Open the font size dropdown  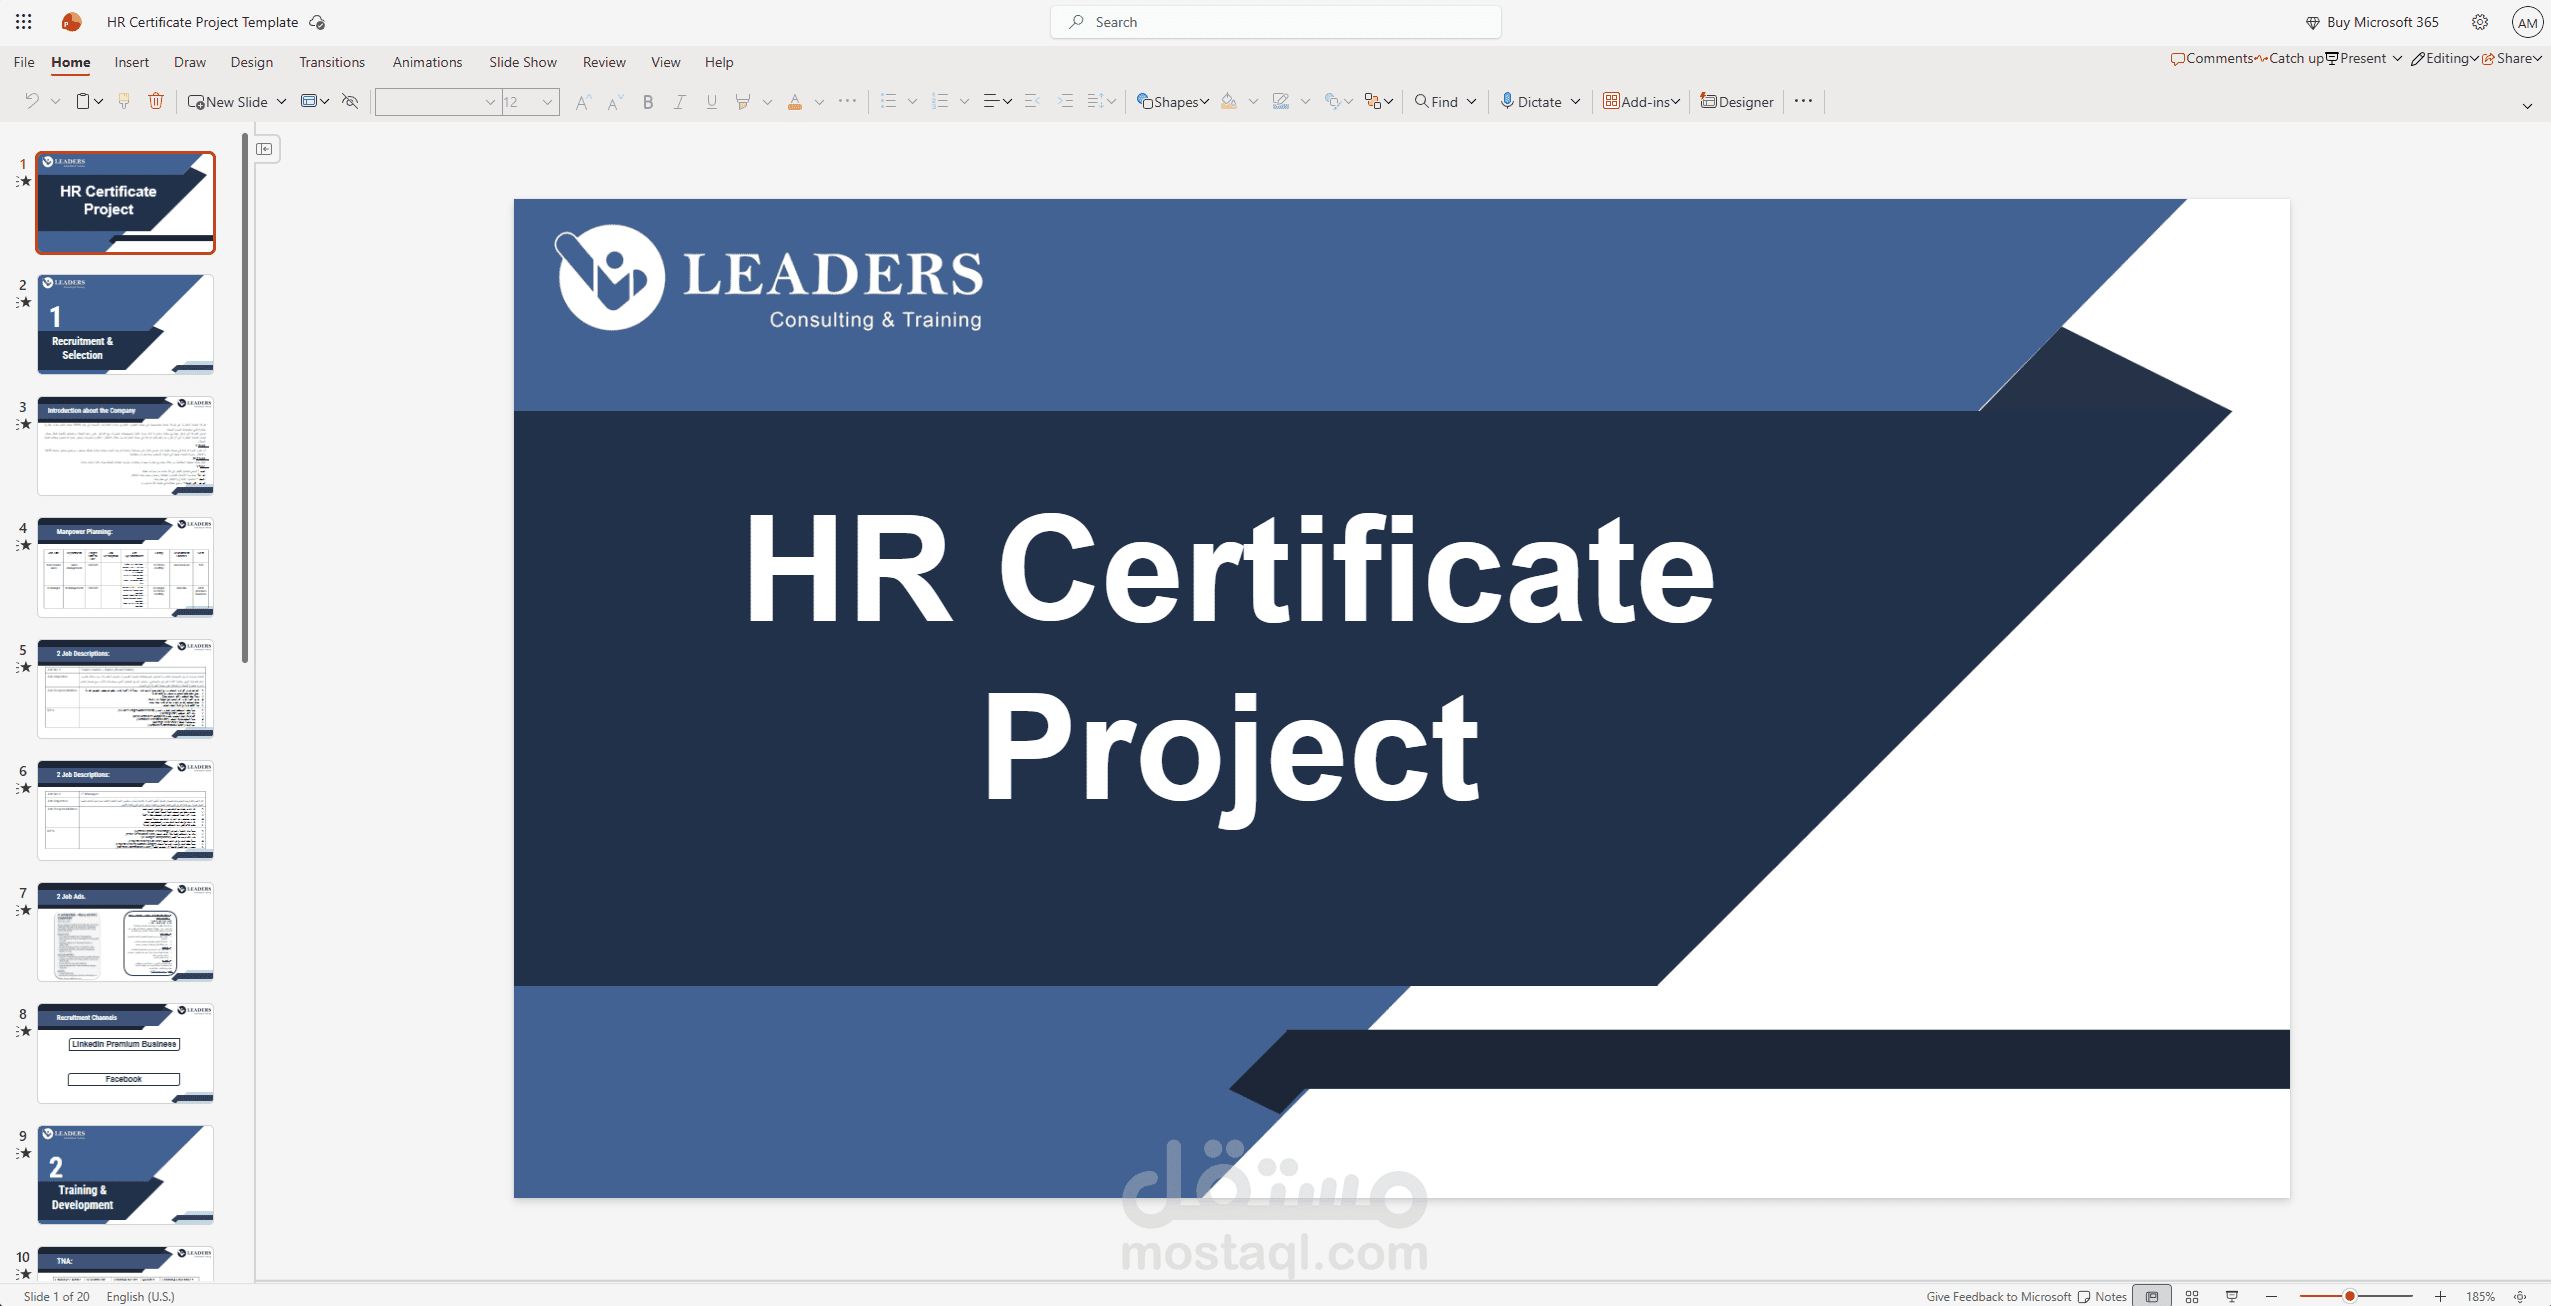pyautogui.click(x=547, y=101)
